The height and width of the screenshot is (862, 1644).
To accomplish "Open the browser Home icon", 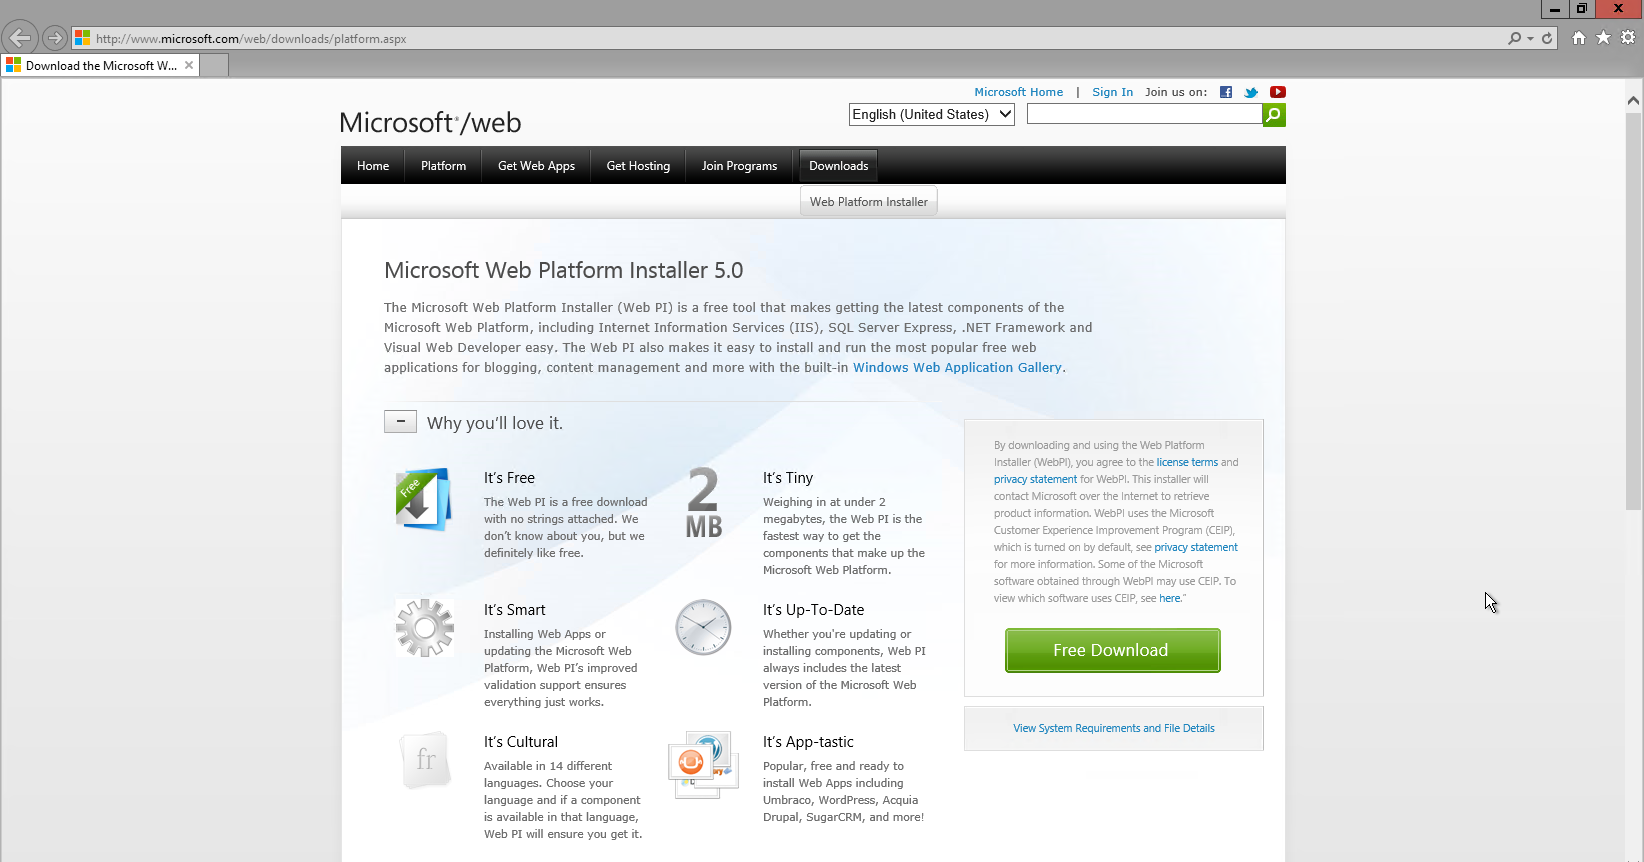I will point(1579,38).
